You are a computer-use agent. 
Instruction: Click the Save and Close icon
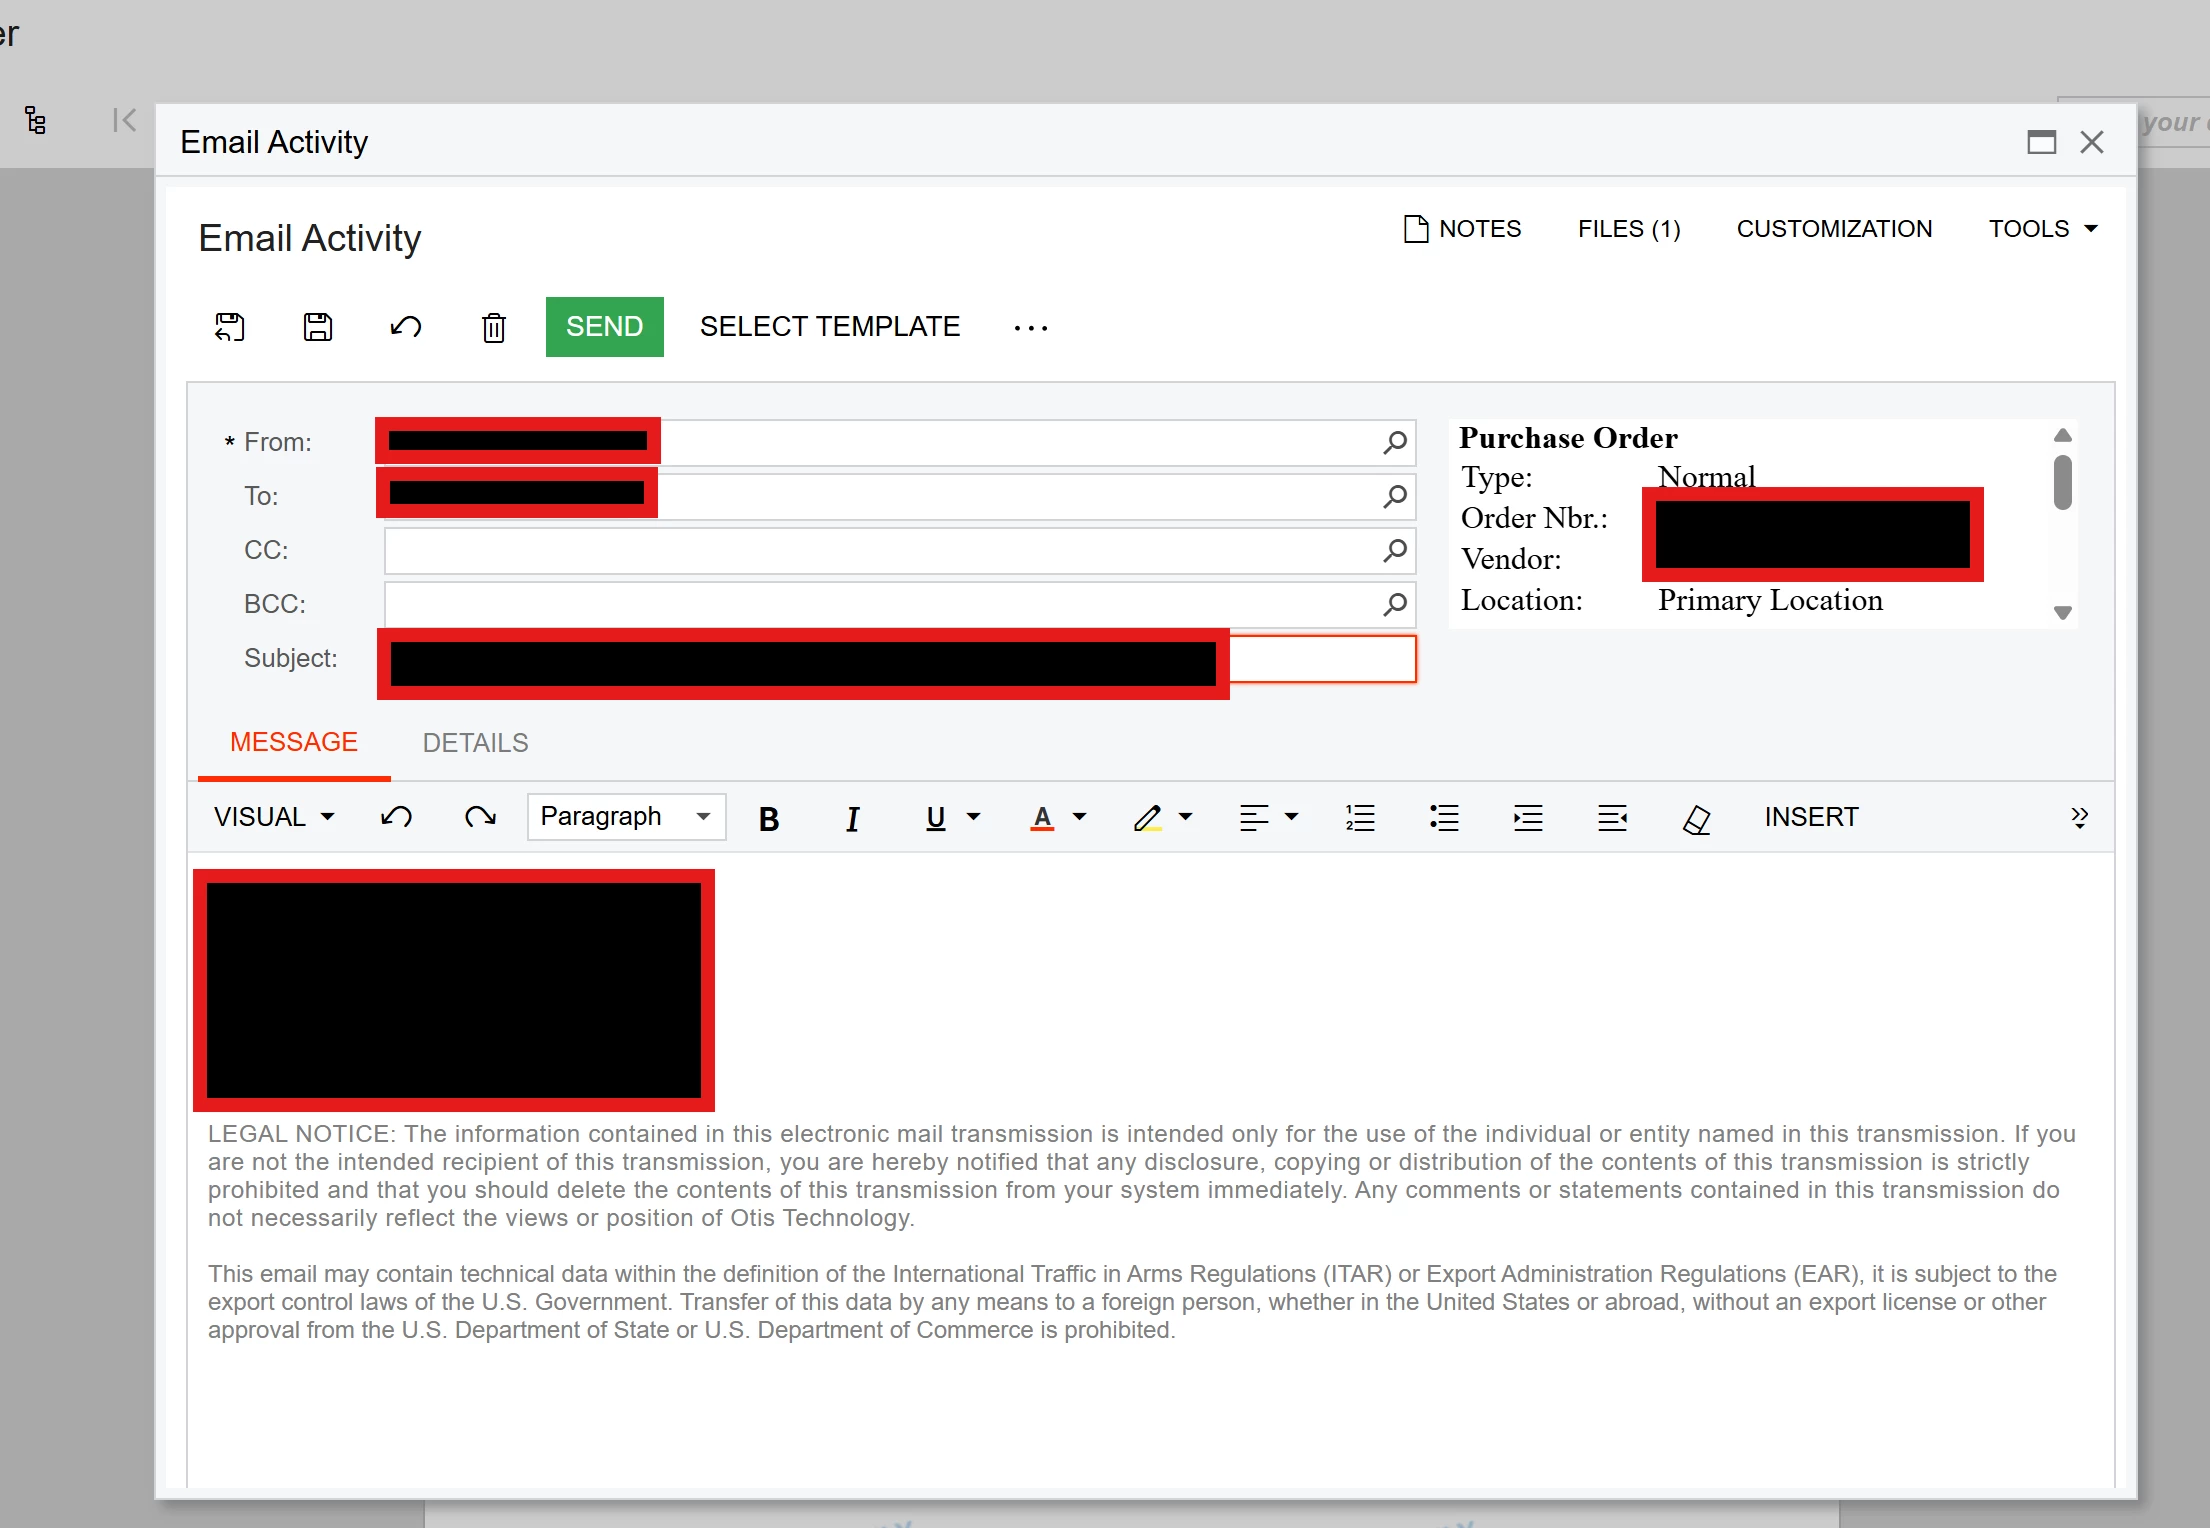(230, 327)
